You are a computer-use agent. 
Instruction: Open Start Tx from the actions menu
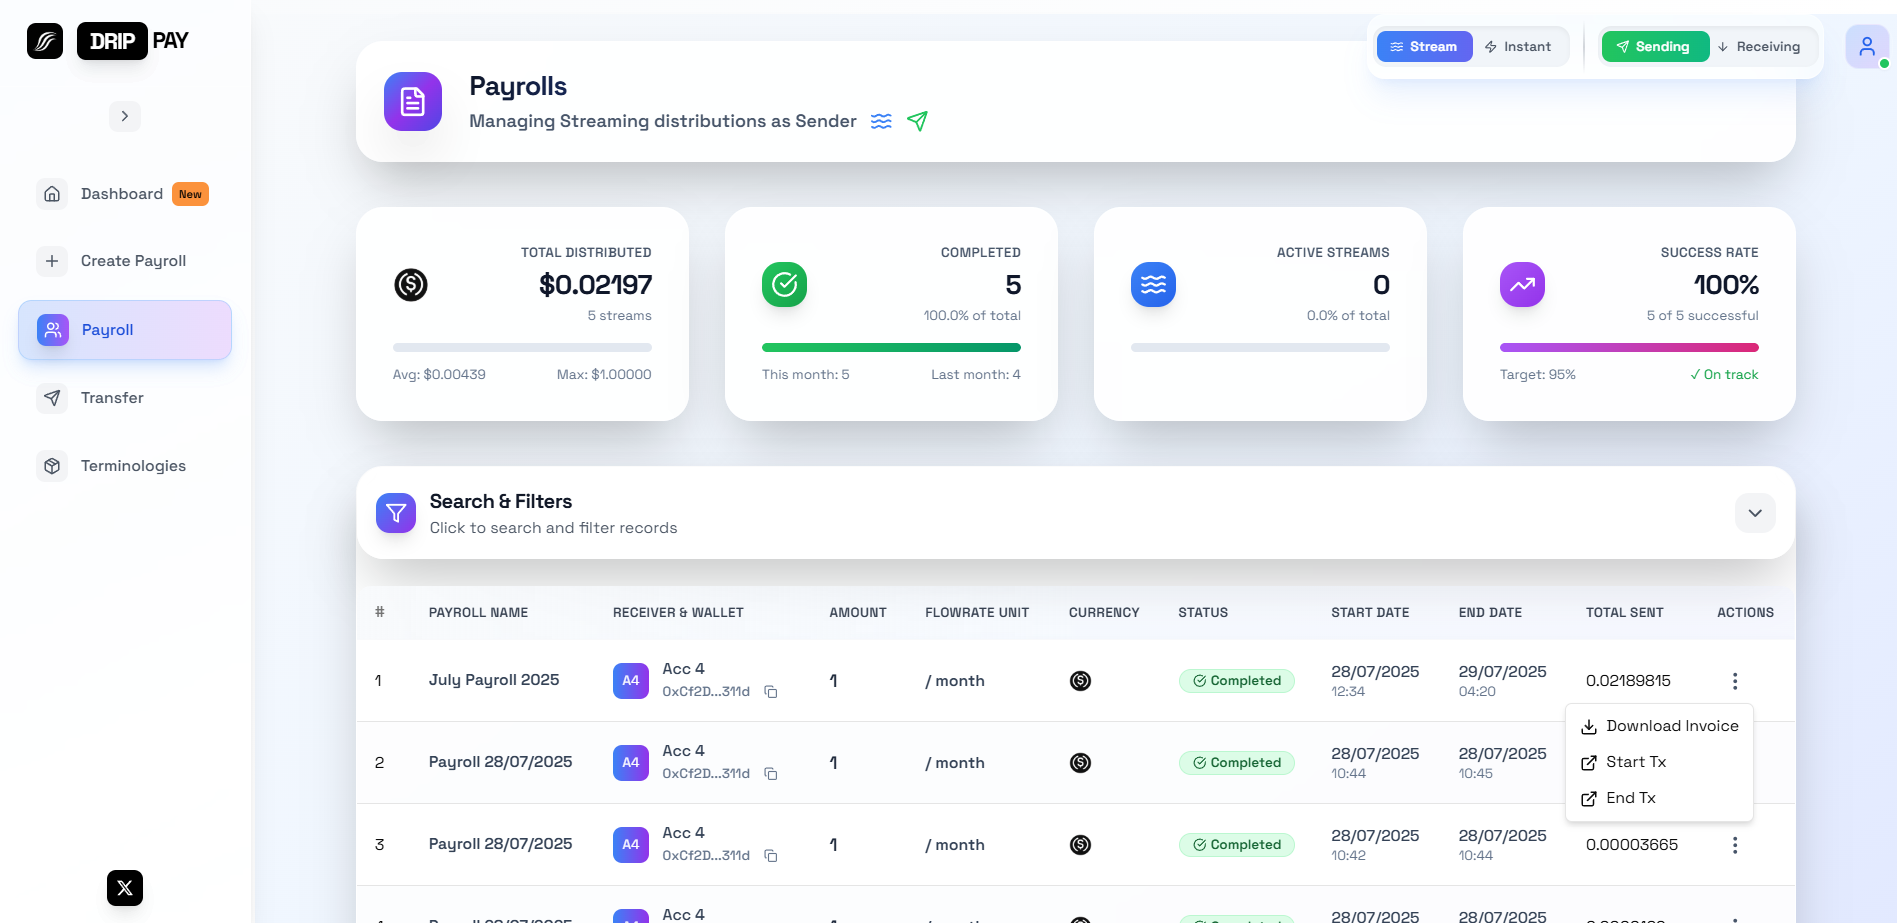click(1659, 762)
